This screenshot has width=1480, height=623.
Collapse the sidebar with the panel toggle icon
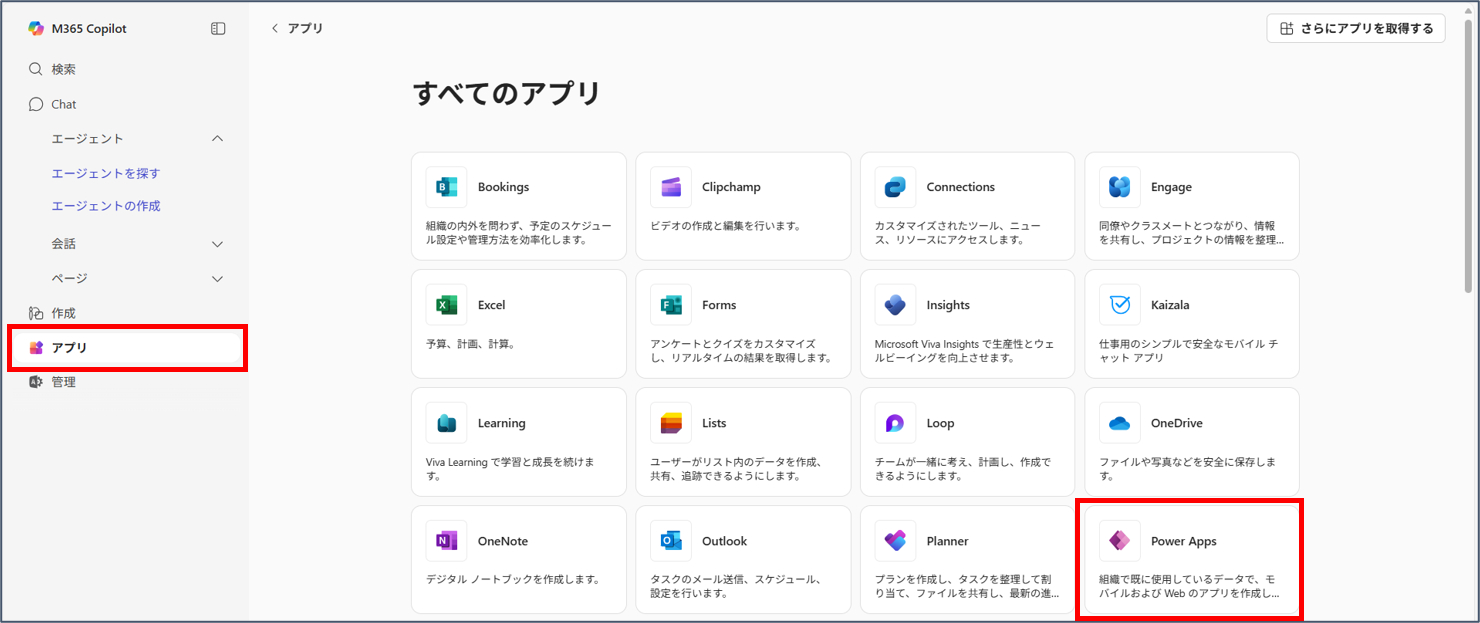218,29
